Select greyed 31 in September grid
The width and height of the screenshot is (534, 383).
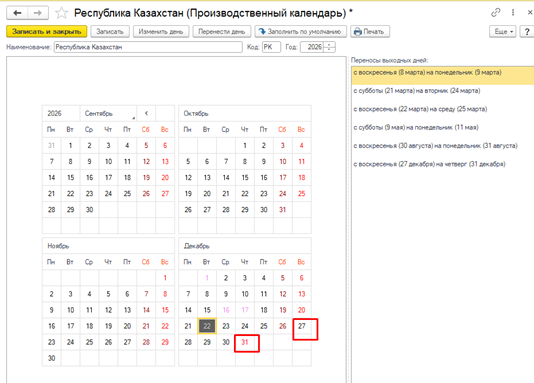pos(51,146)
